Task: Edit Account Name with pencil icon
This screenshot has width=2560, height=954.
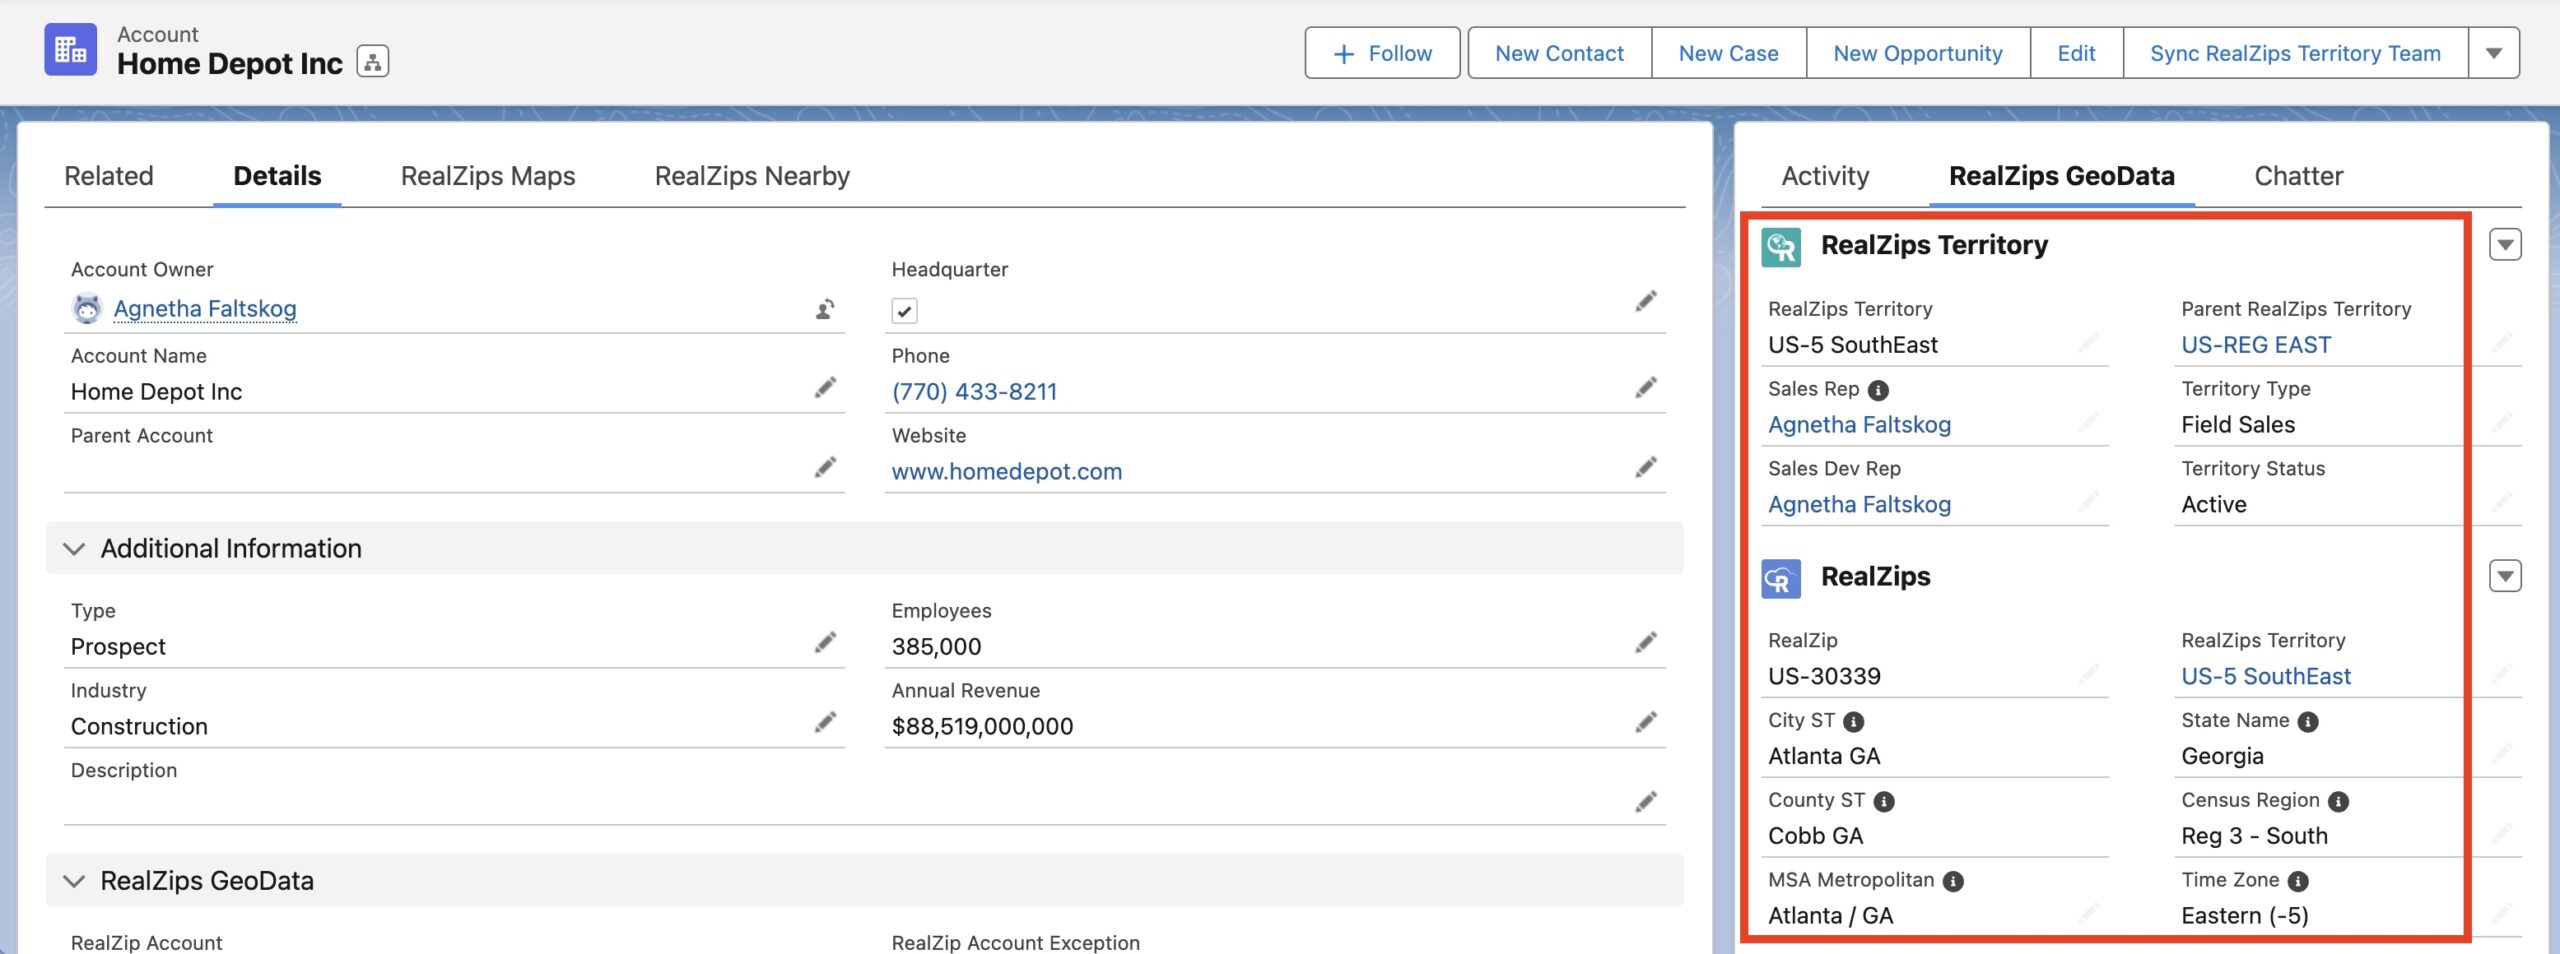Action: [825, 387]
